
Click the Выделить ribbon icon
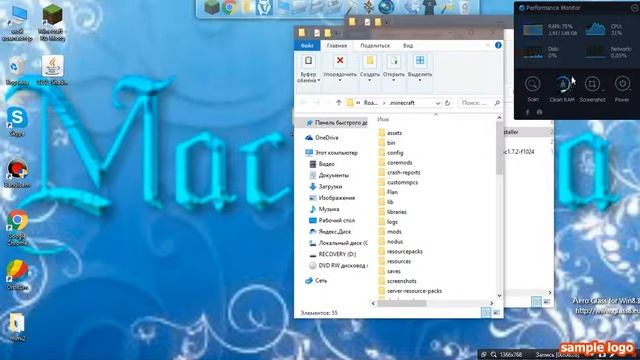[x=420, y=61]
